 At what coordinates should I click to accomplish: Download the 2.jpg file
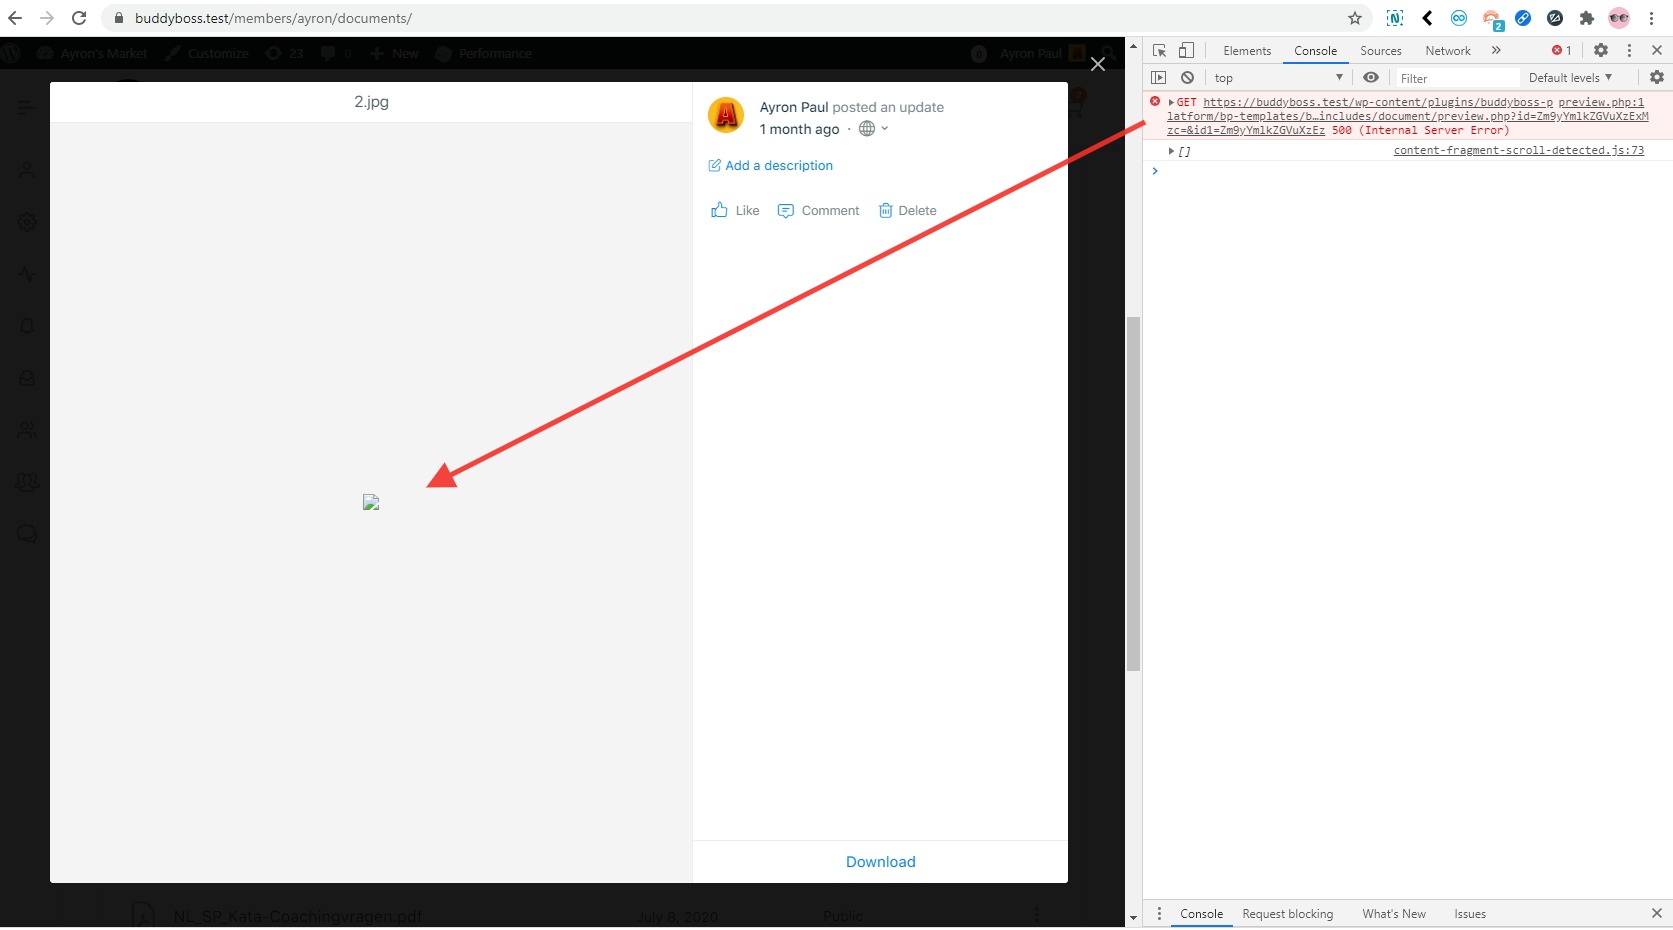(880, 861)
